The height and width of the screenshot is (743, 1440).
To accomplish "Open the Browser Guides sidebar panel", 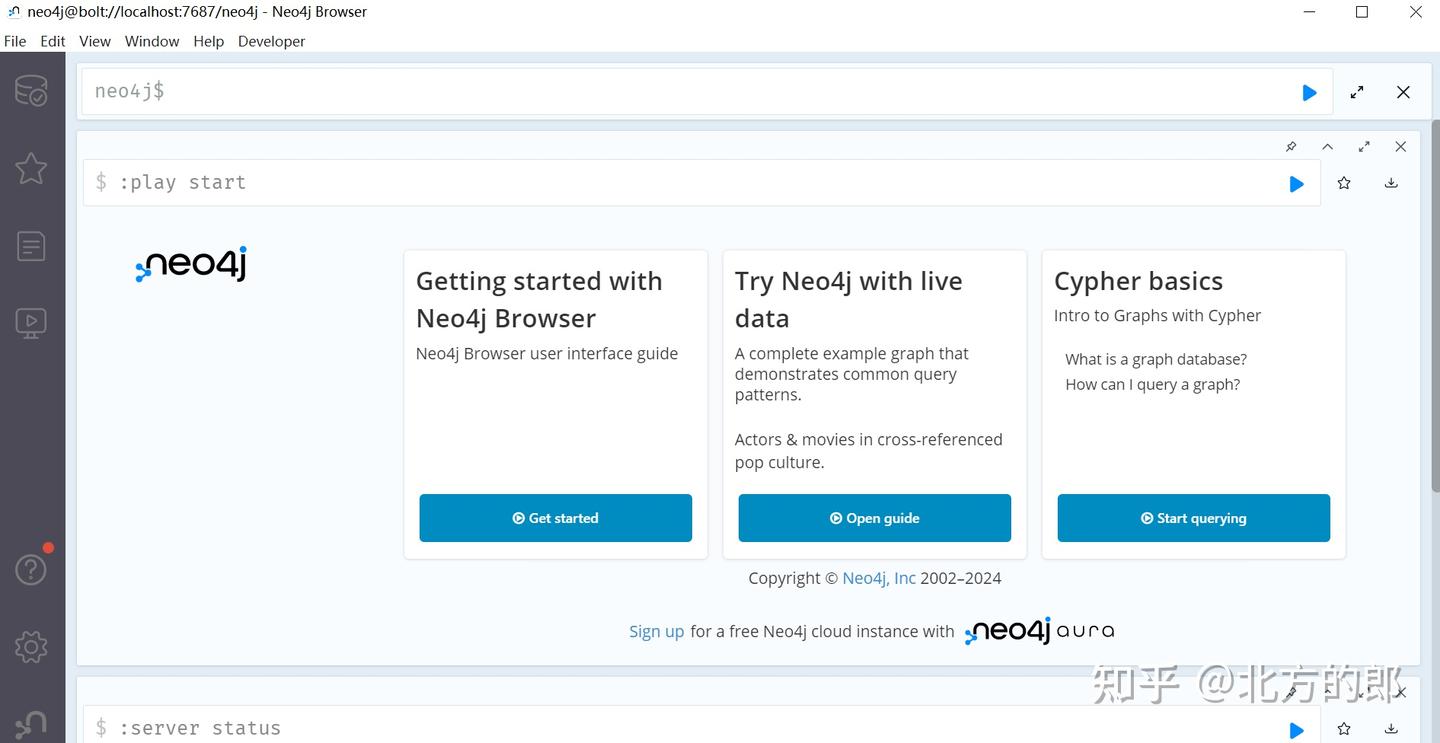I will (x=31, y=322).
